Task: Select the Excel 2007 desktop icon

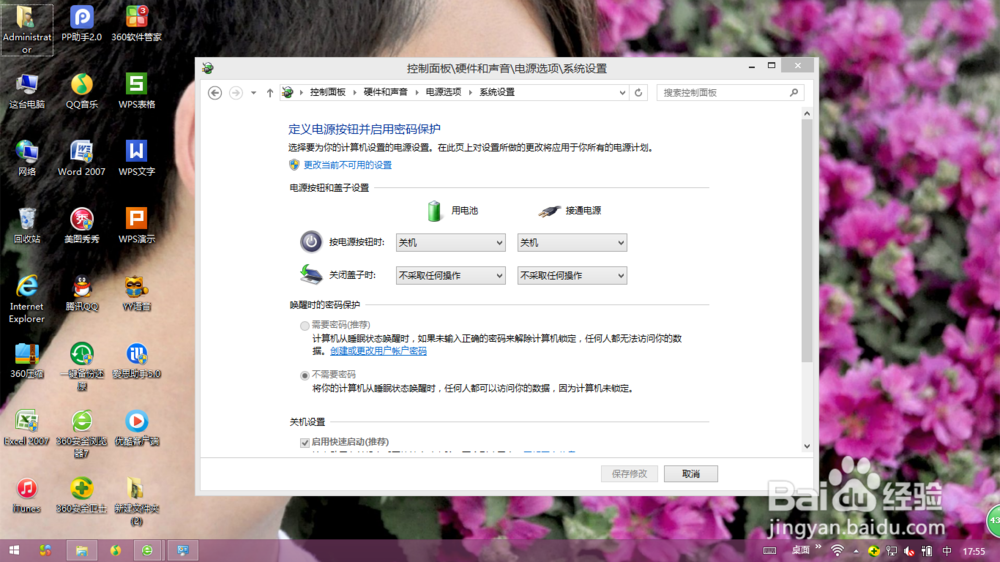Action: coord(27,427)
